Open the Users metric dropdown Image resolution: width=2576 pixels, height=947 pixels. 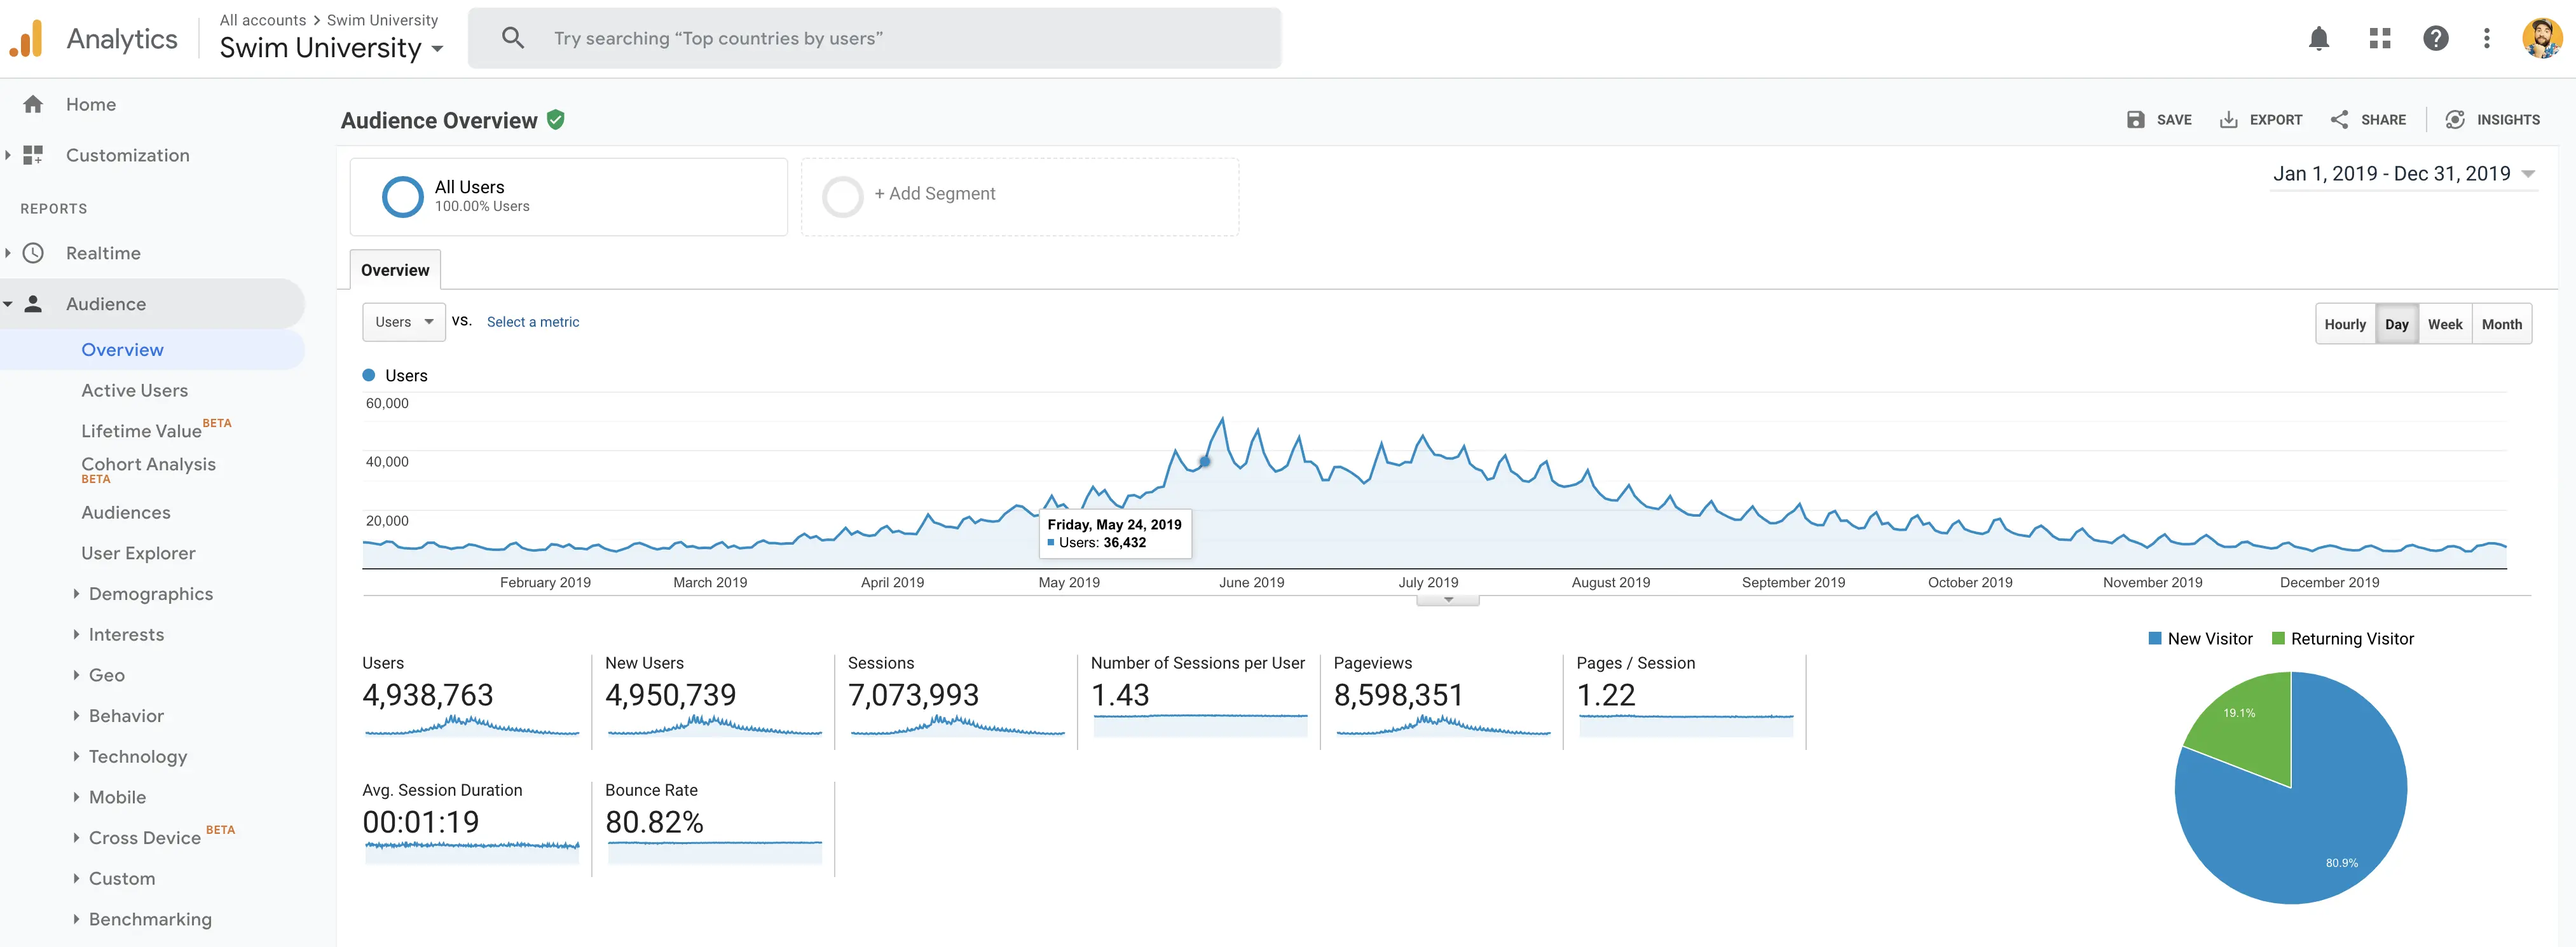[404, 322]
